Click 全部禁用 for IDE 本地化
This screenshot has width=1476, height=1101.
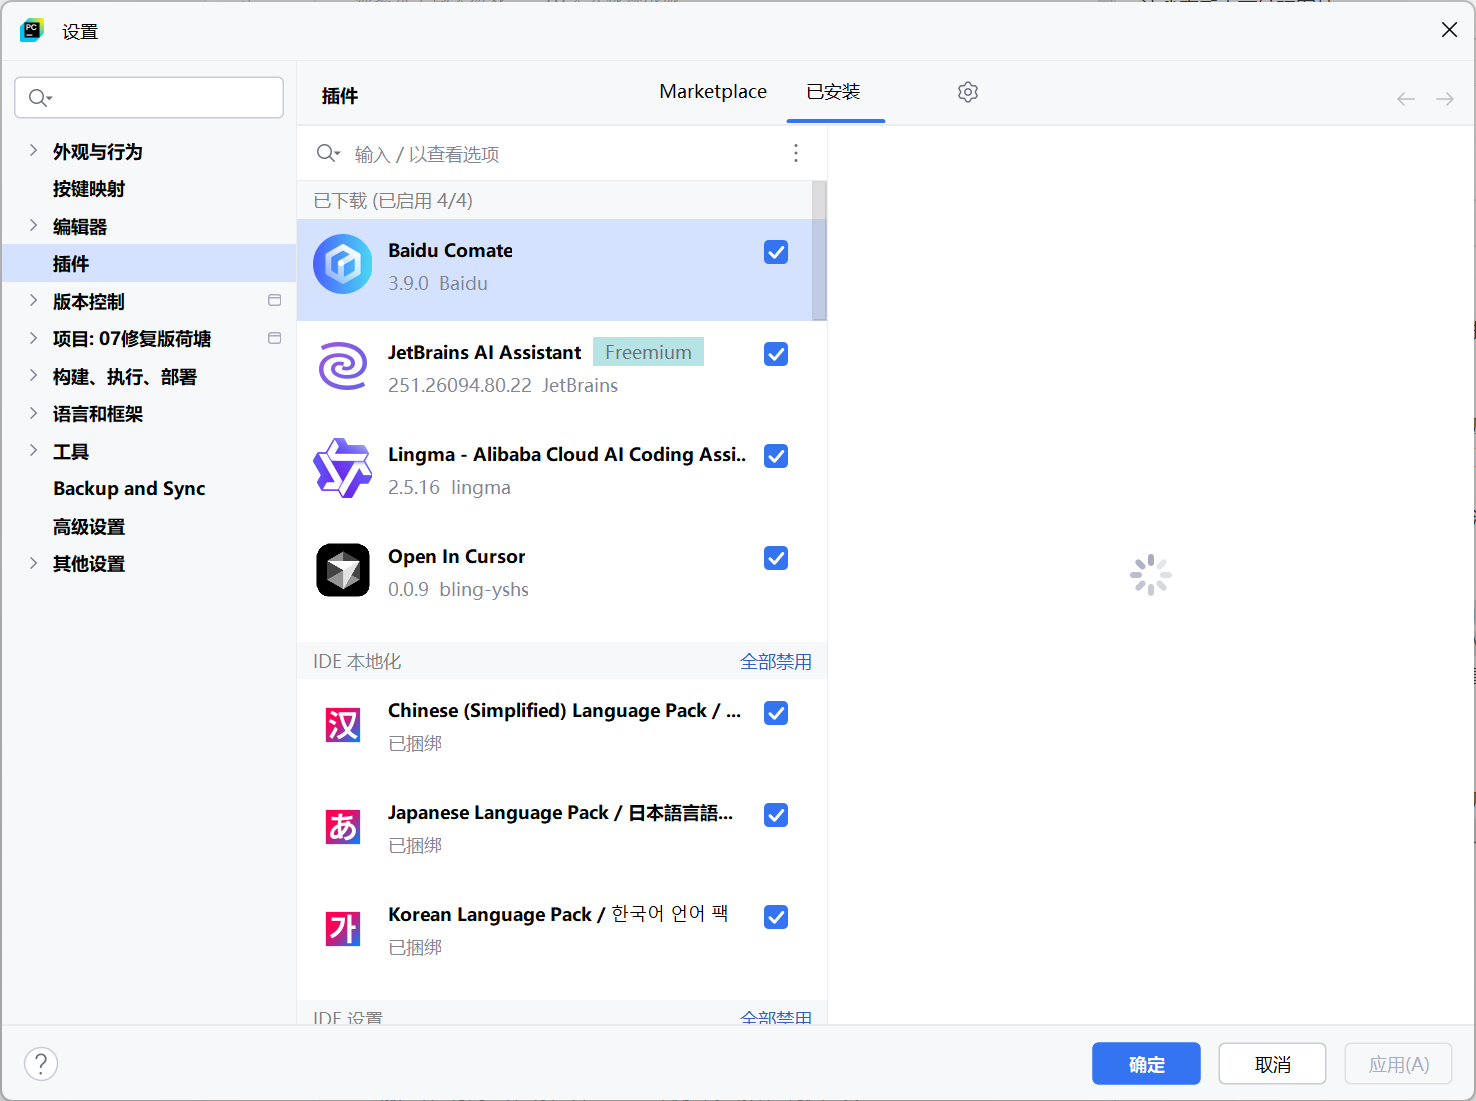[776, 661]
